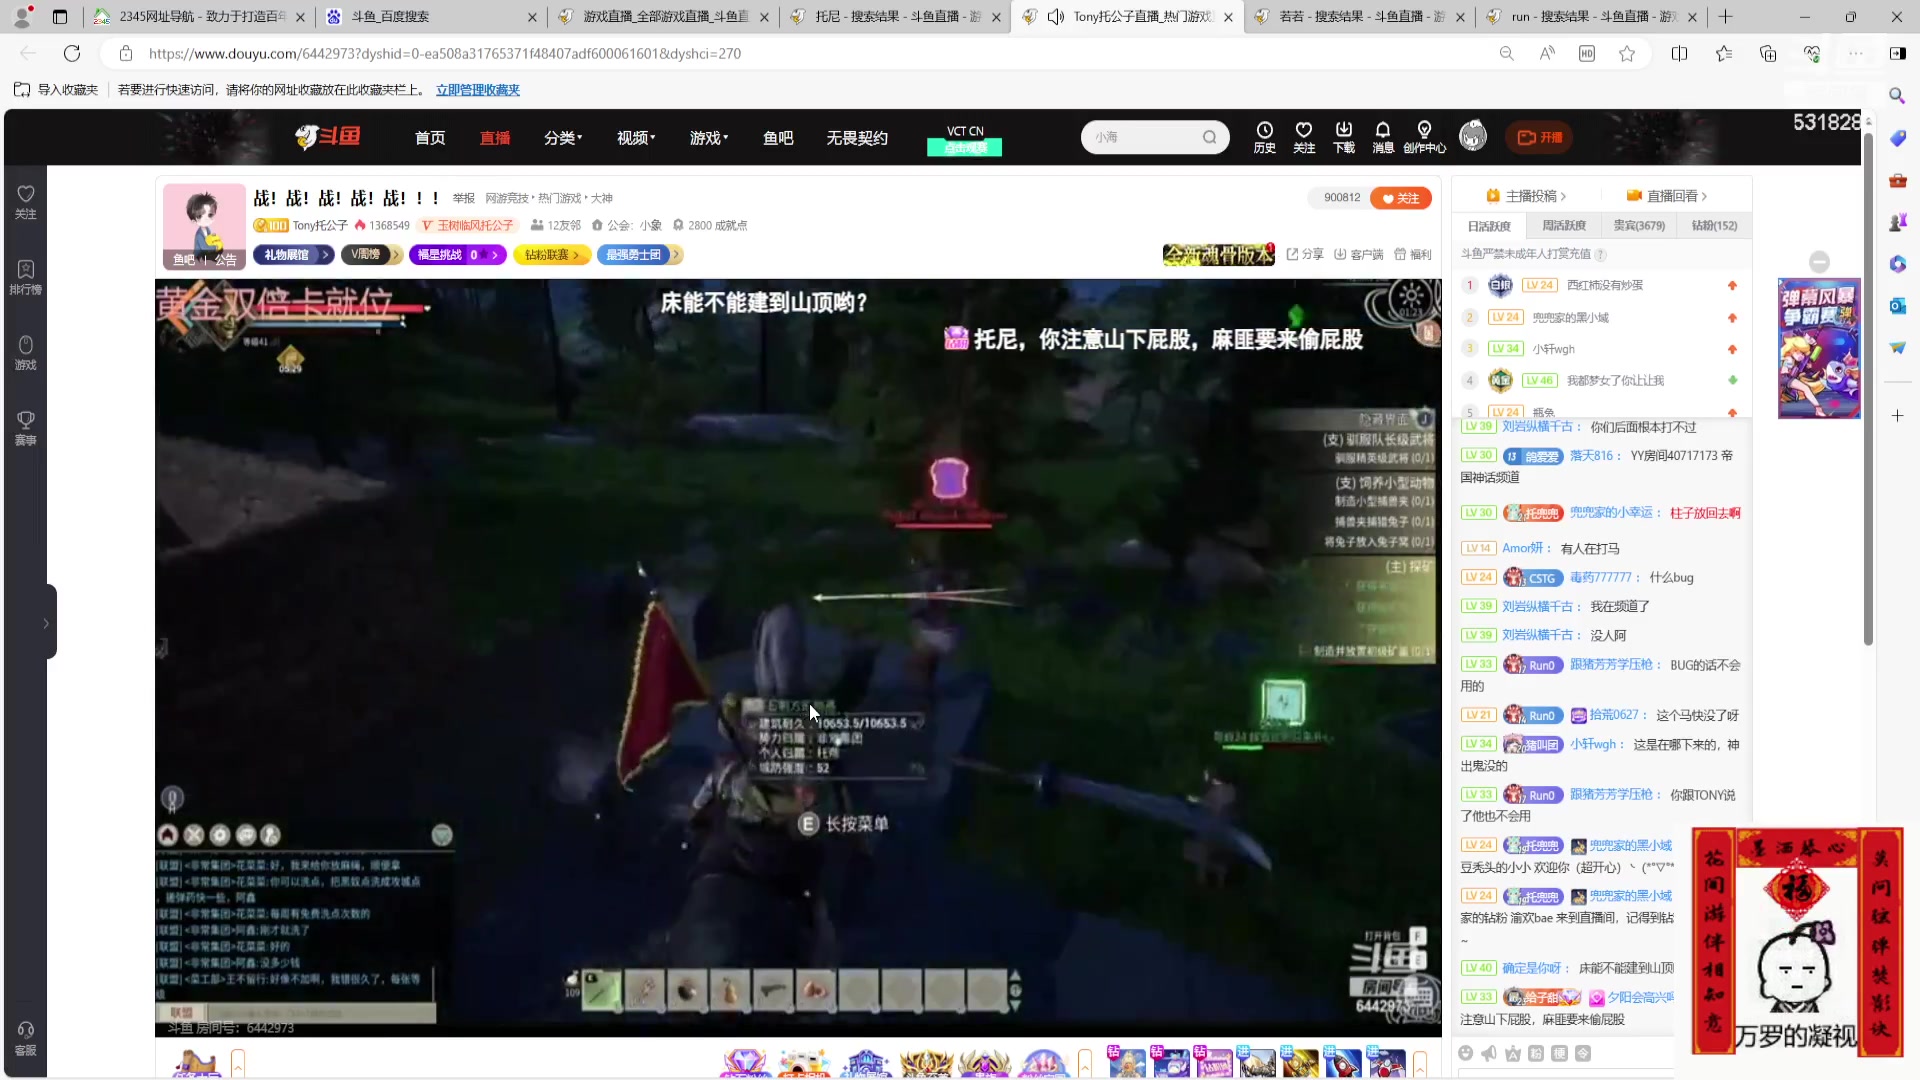Open the 鱼吧 section from top menu

778,138
